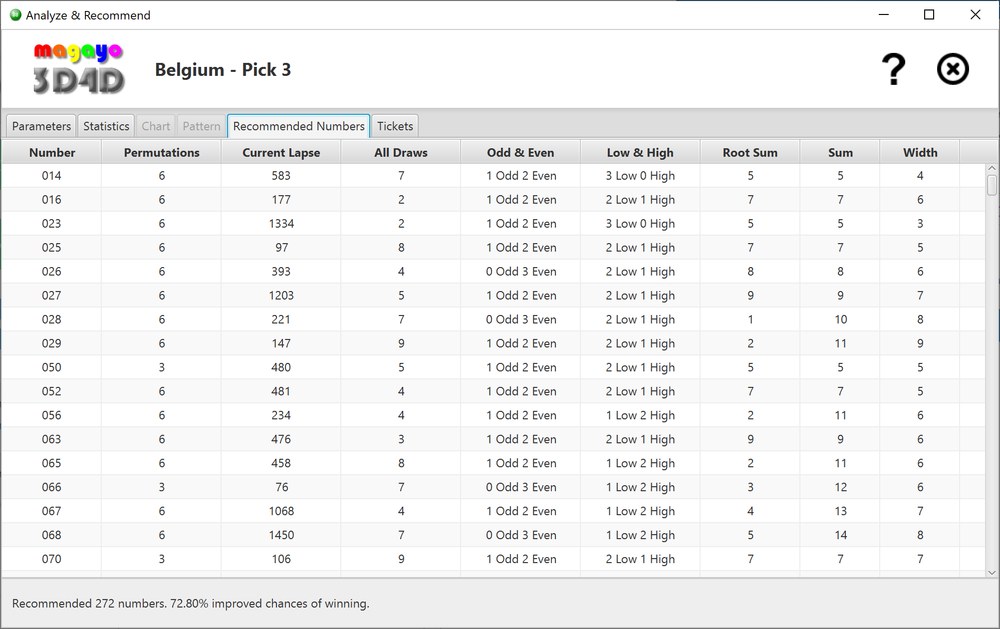Image resolution: width=1000 pixels, height=629 pixels.
Task: Select the Recommended Numbers tab
Action: (x=298, y=126)
